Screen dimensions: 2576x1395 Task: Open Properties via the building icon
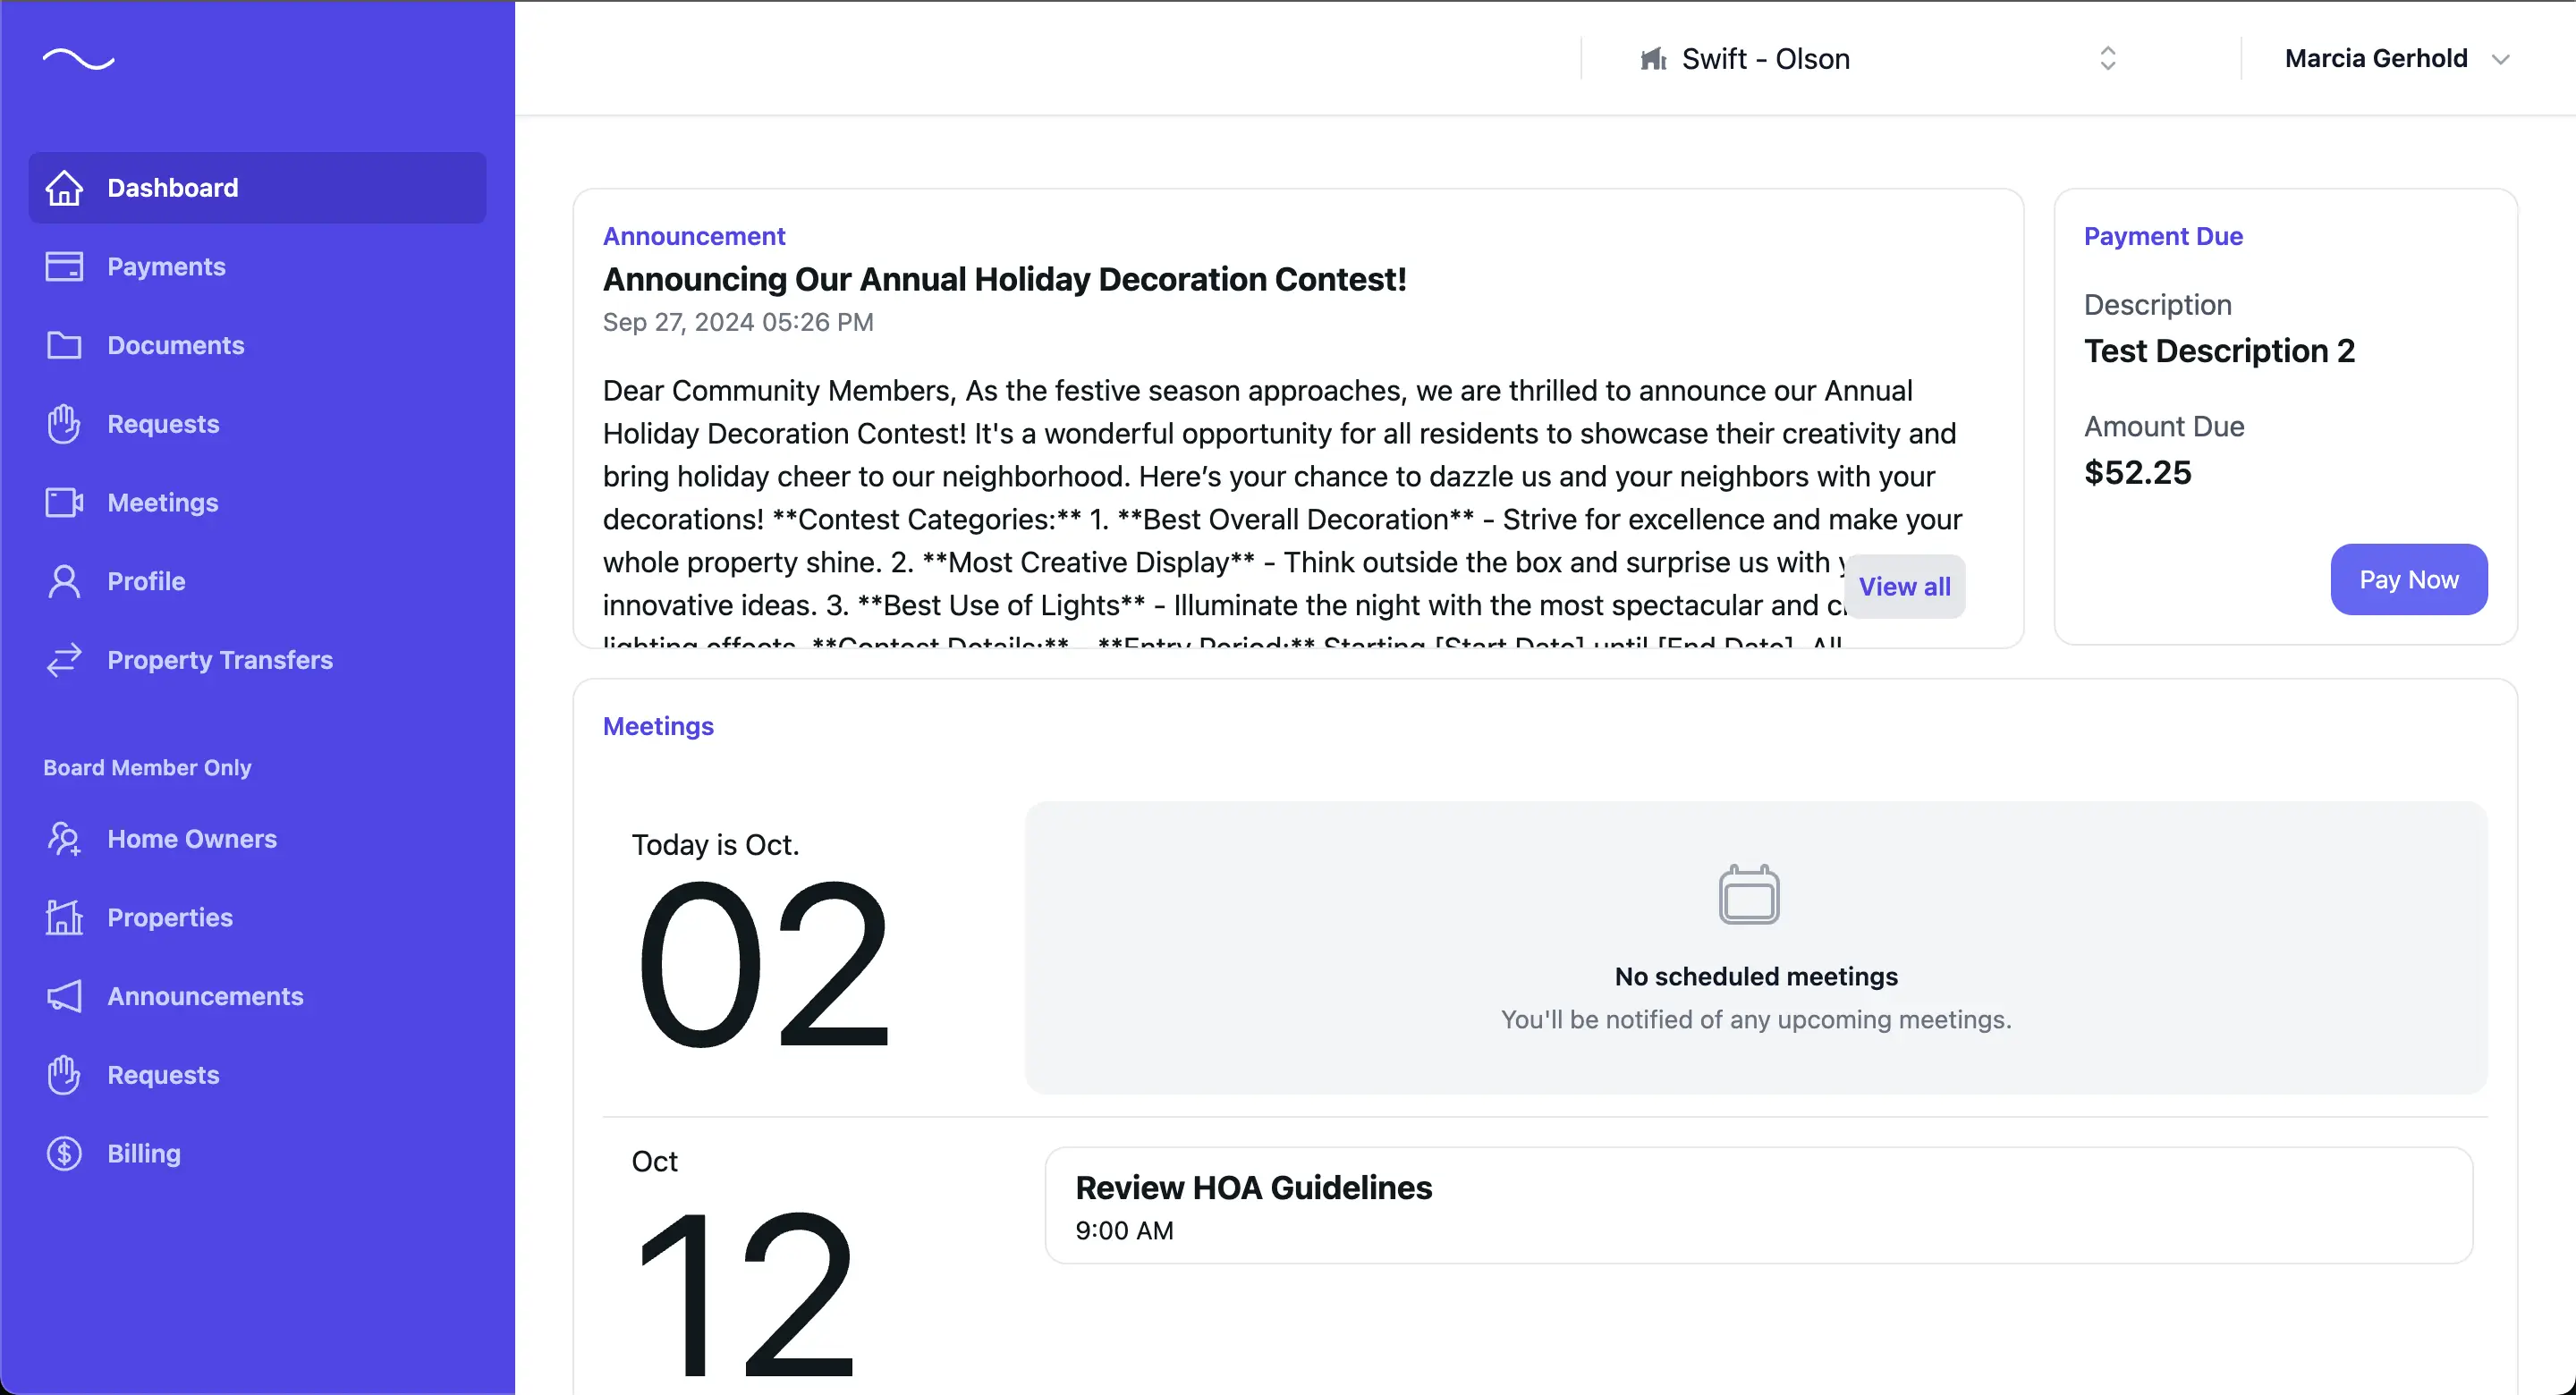click(63, 917)
